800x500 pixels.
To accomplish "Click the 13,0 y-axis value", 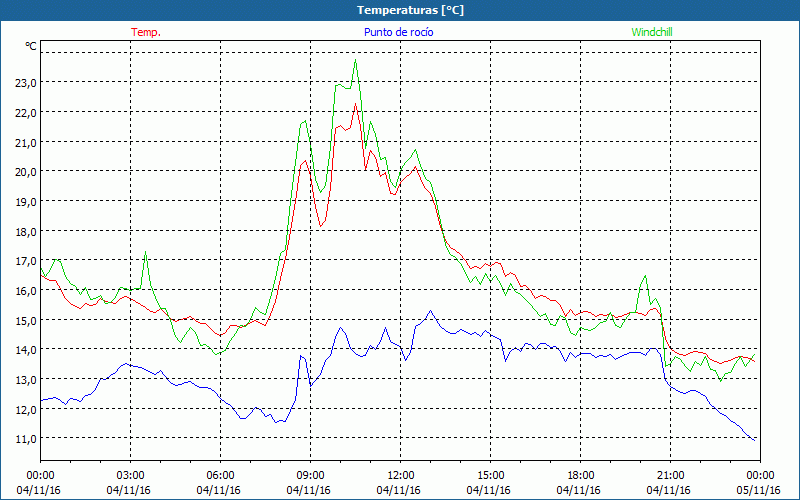I will point(26,380).
